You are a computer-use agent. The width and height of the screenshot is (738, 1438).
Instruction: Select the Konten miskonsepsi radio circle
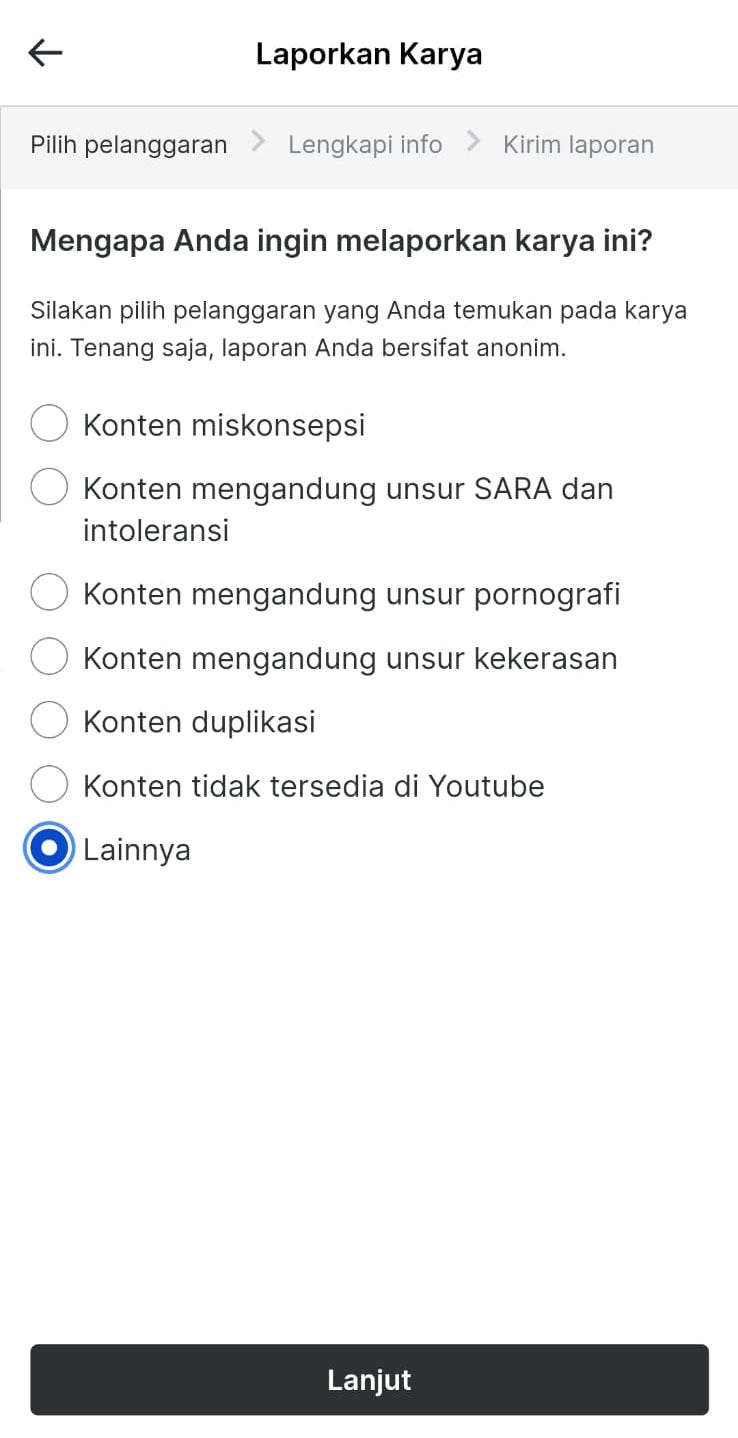point(49,424)
